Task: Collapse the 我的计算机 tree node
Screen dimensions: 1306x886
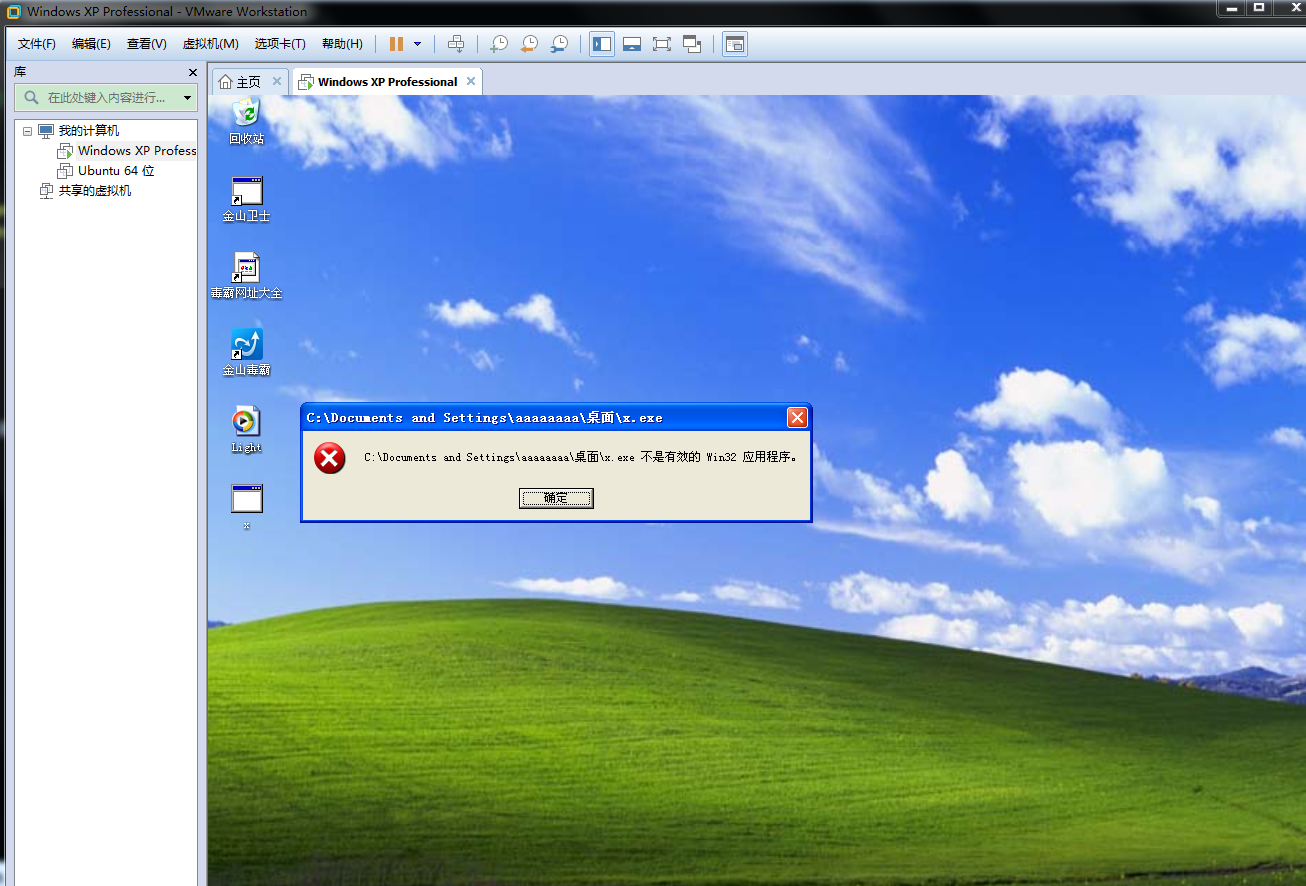Action: (26, 131)
